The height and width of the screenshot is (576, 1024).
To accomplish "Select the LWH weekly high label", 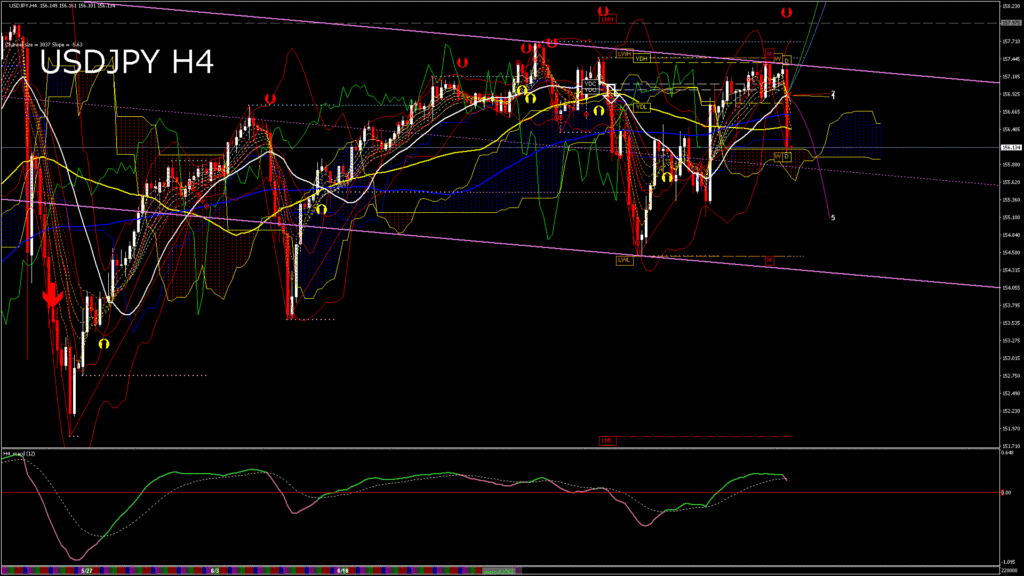I will pos(624,52).
